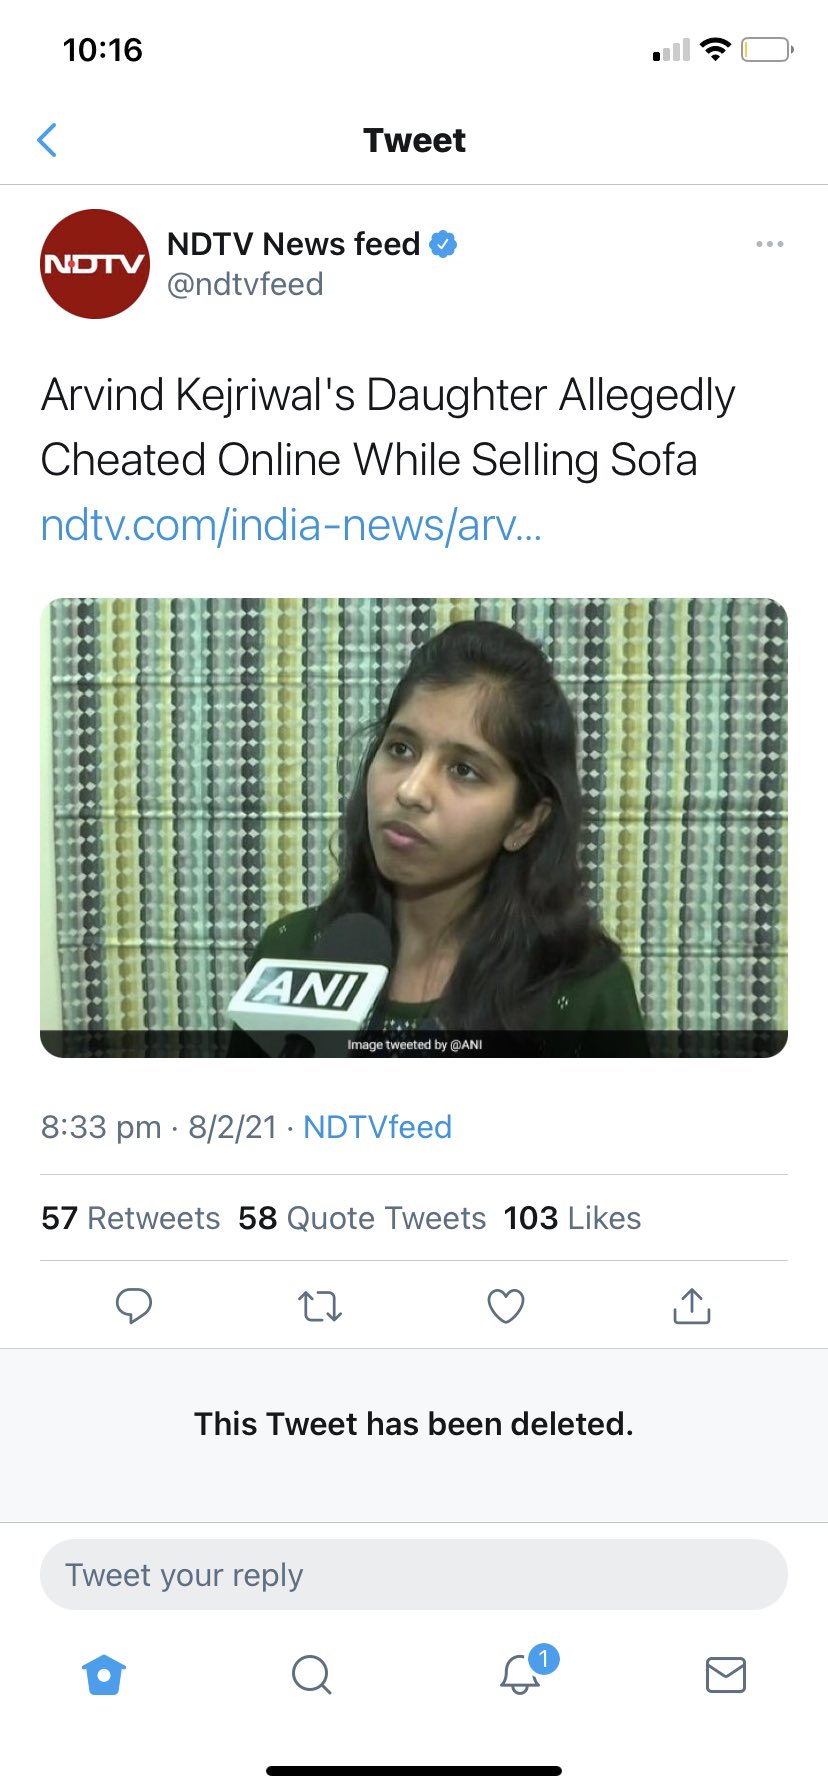The width and height of the screenshot is (828, 1792).
Task: Open the three-dot more options menu
Action: click(x=769, y=244)
